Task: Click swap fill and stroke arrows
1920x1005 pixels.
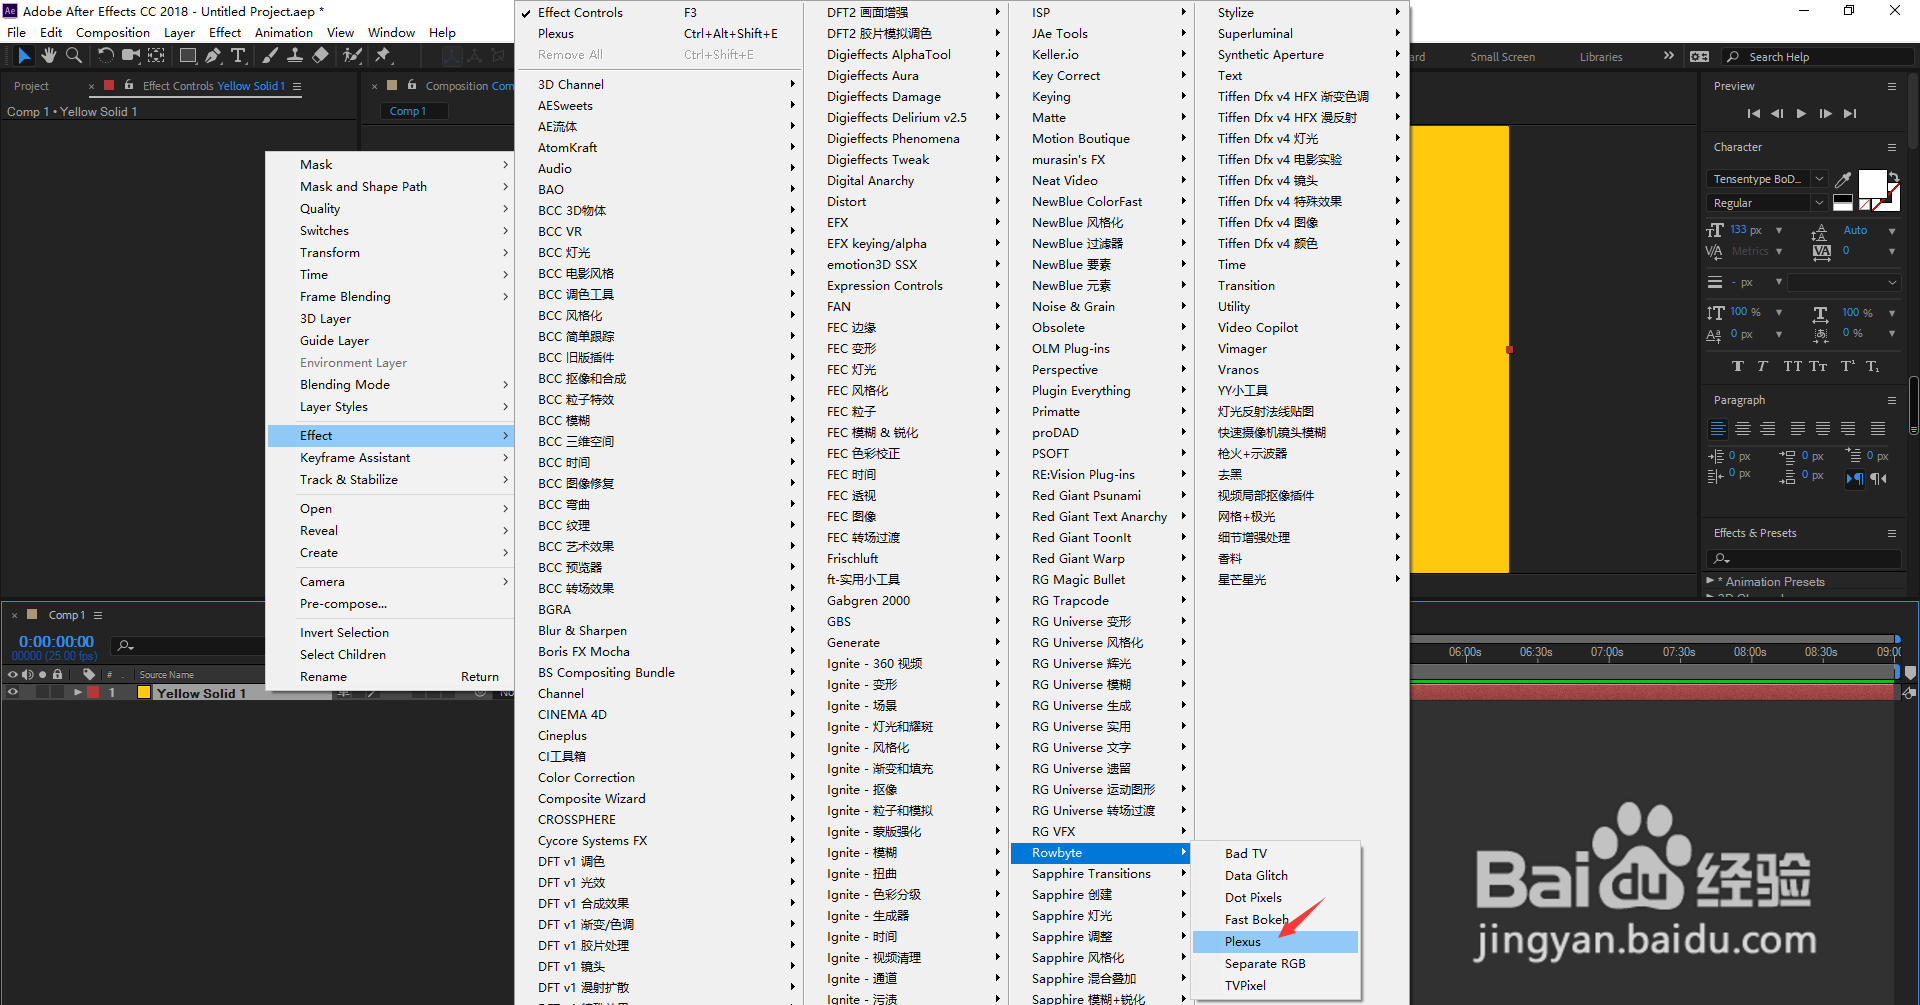Action: [x=1893, y=177]
